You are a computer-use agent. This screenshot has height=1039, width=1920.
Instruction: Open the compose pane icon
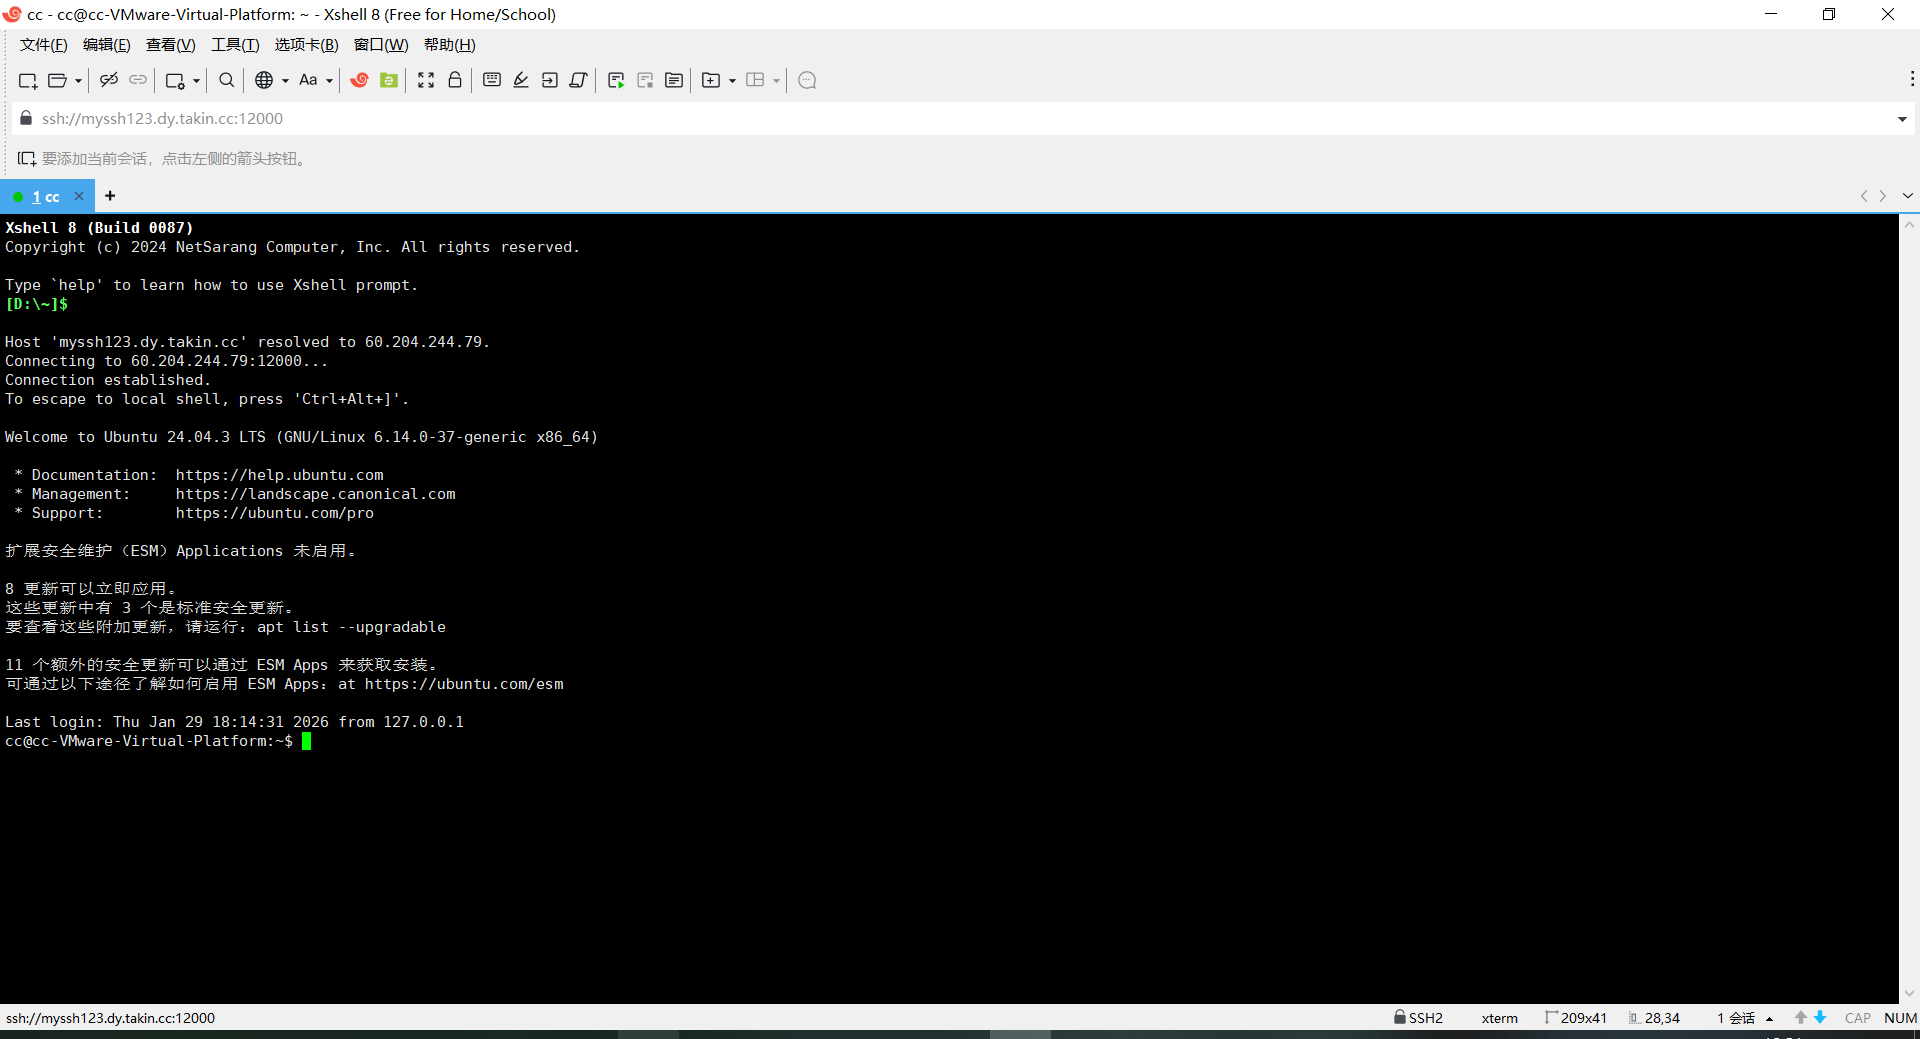point(674,80)
